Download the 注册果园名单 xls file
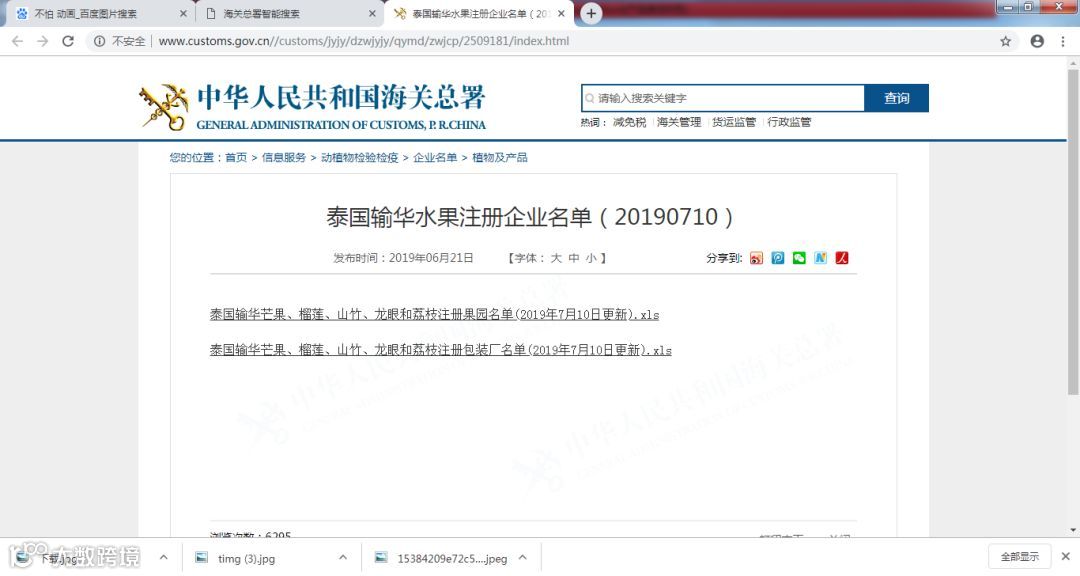 [434, 314]
